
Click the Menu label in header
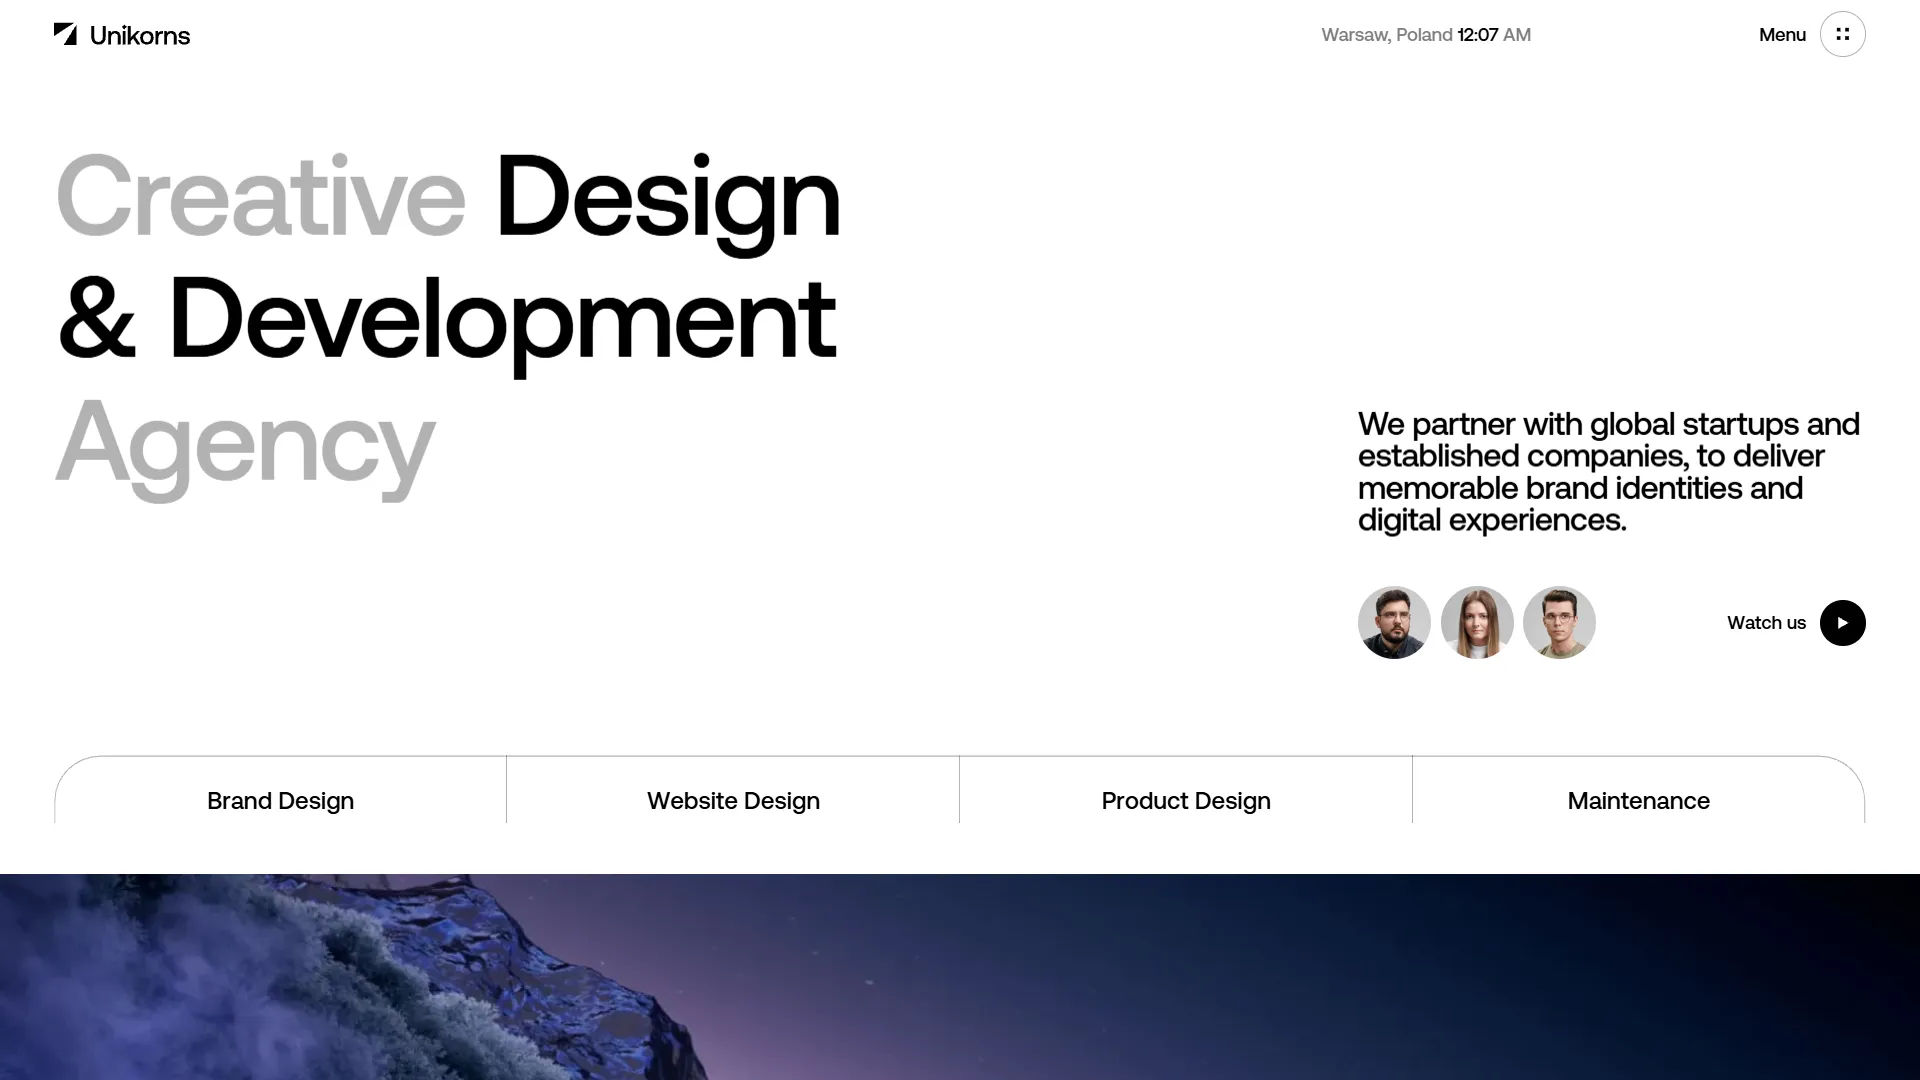(x=1782, y=35)
